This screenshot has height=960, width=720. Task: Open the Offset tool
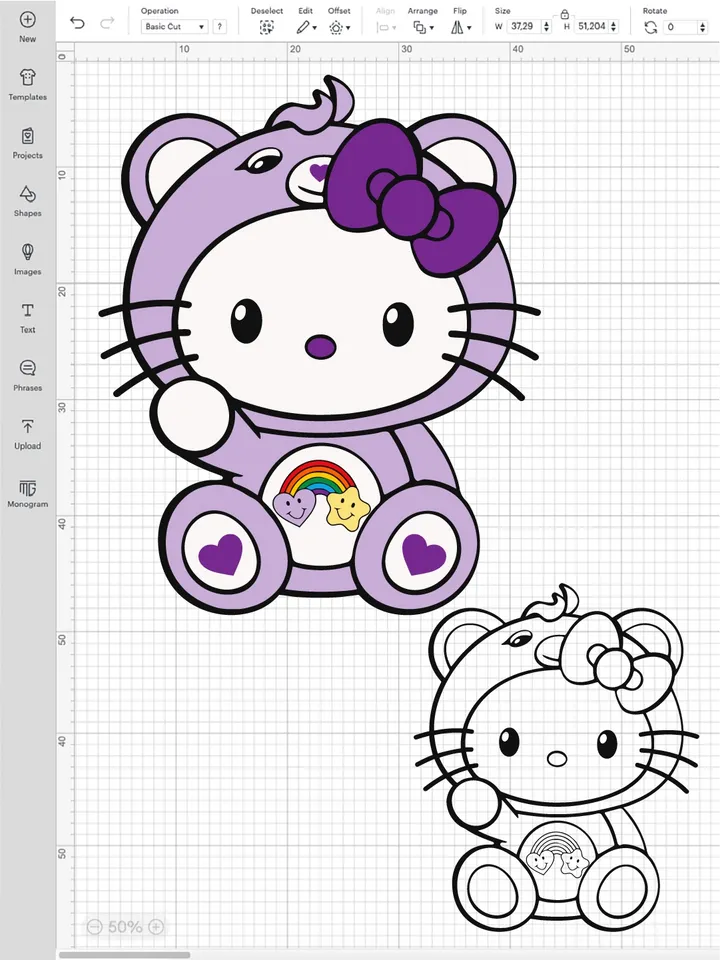[339, 28]
